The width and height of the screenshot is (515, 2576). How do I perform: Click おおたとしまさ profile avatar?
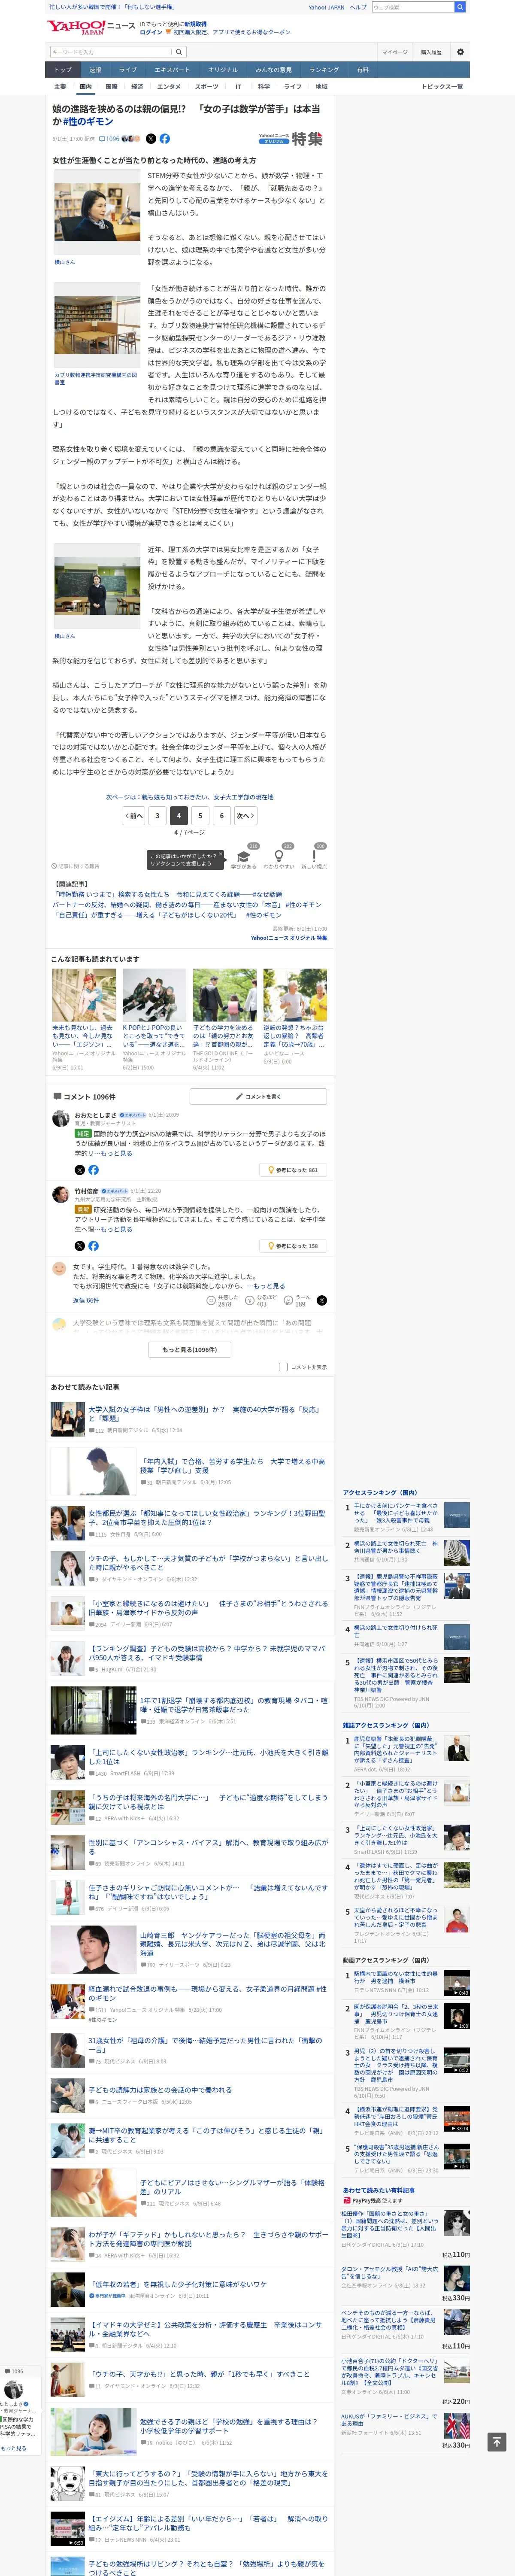pos(60,1118)
